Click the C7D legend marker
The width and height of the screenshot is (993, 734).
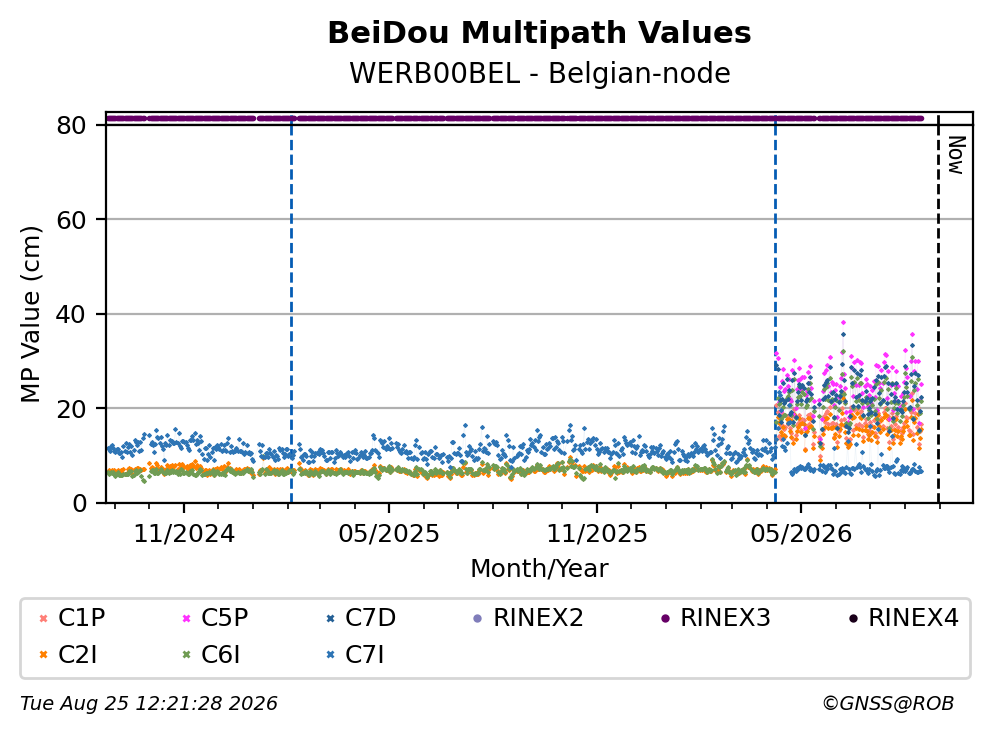[x=330, y=618]
